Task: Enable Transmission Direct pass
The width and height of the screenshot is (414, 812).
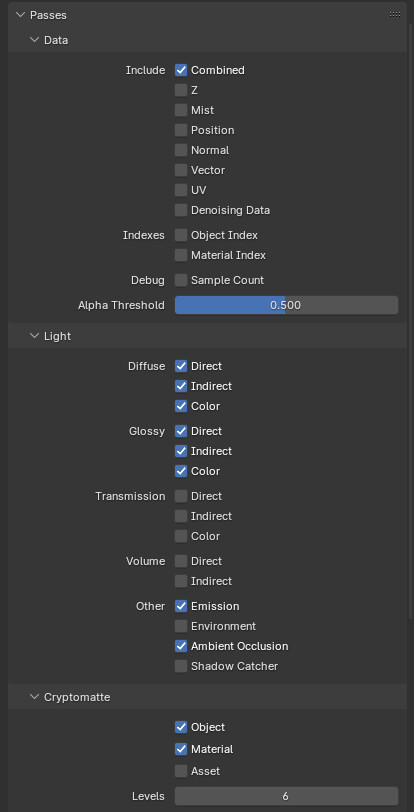Action: (181, 496)
